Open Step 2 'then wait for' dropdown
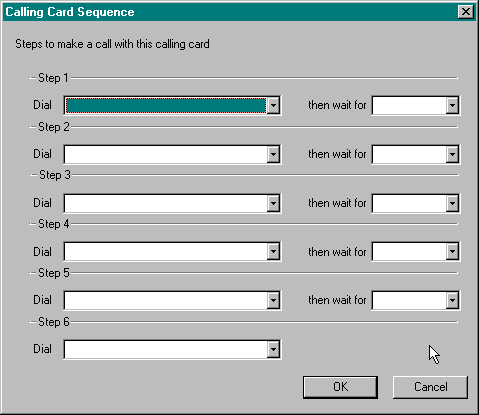The height and width of the screenshot is (415, 479). pyautogui.click(x=452, y=154)
